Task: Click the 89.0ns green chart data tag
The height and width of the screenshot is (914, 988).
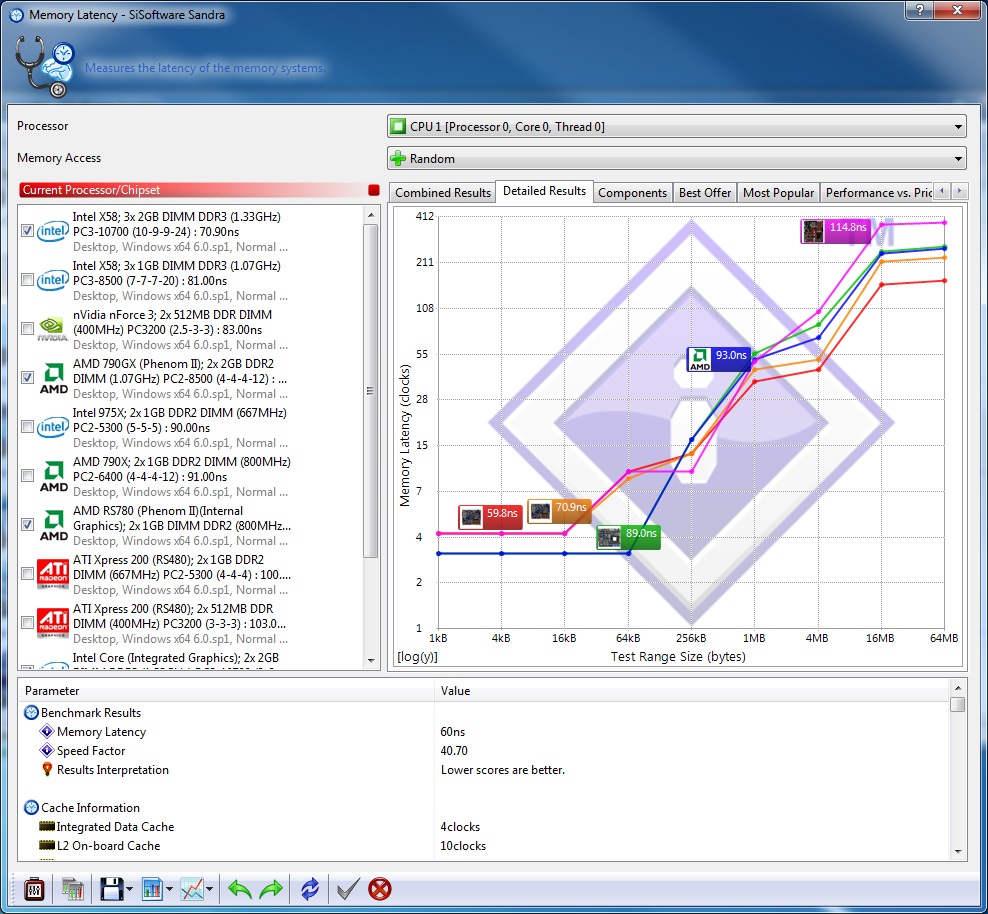Action: (628, 537)
